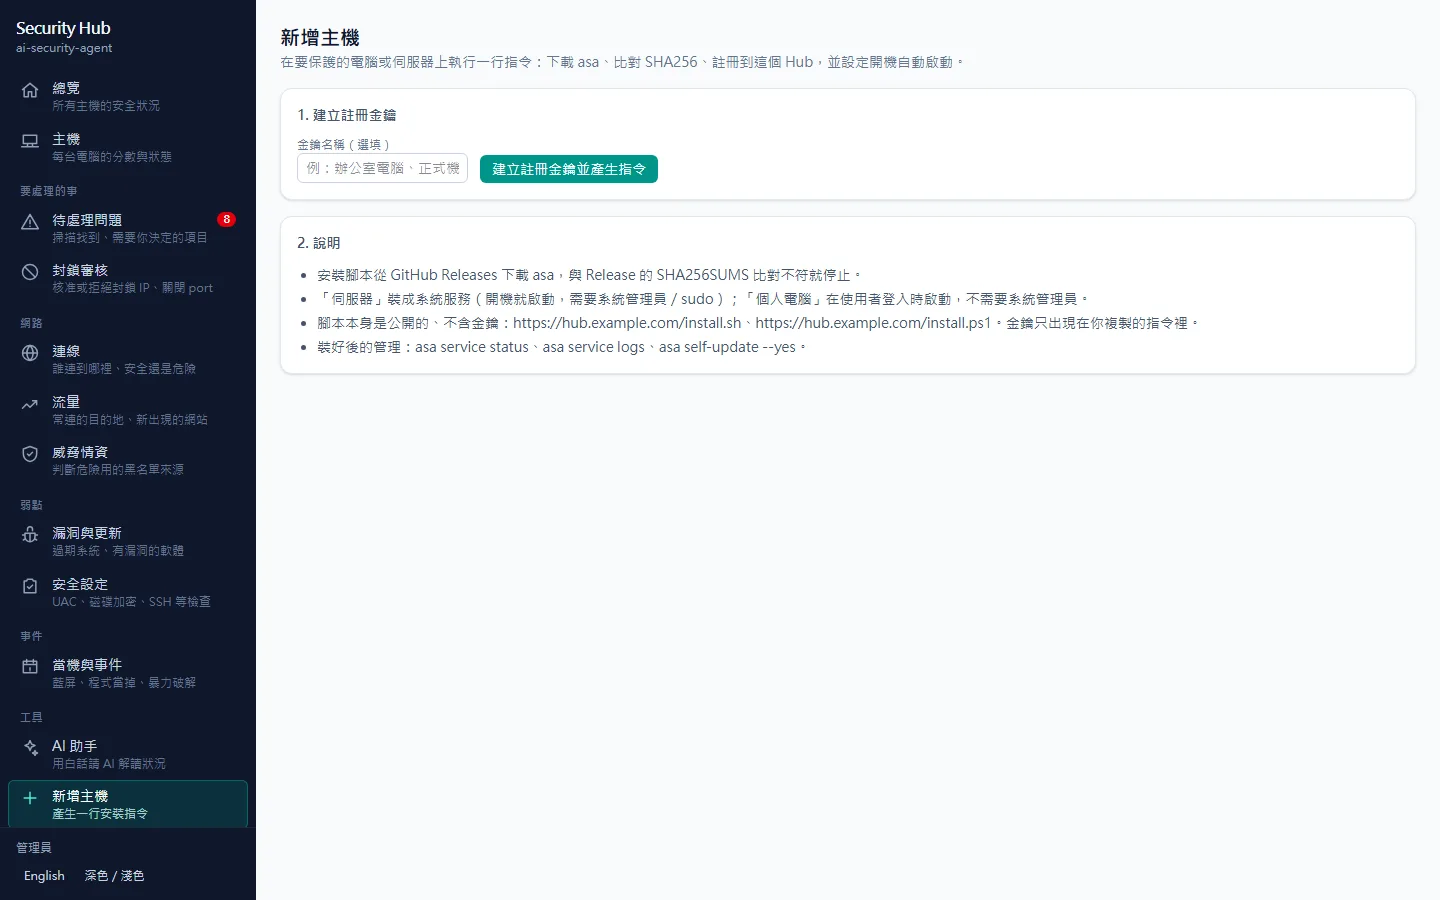Click the 新增主機 page heading
The height and width of the screenshot is (900, 1440).
[x=320, y=38]
